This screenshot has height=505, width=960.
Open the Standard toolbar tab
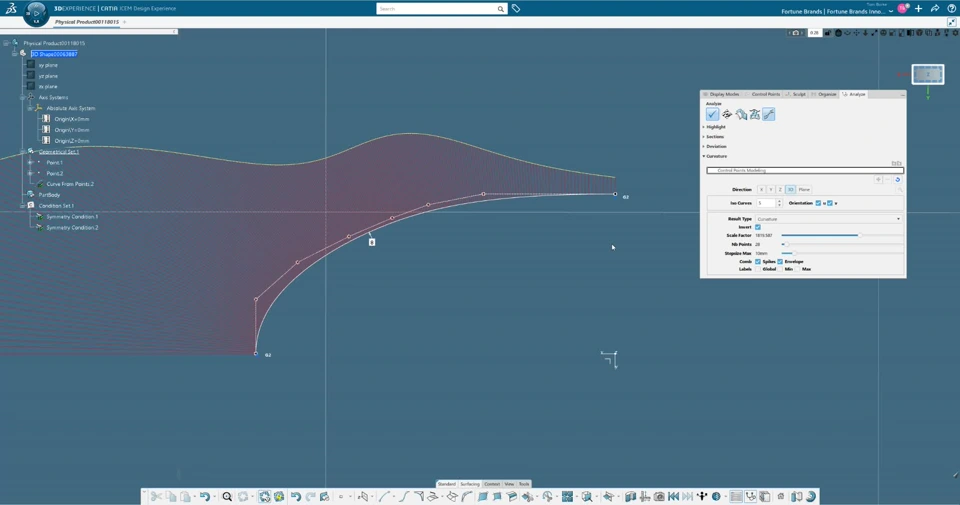click(x=447, y=484)
